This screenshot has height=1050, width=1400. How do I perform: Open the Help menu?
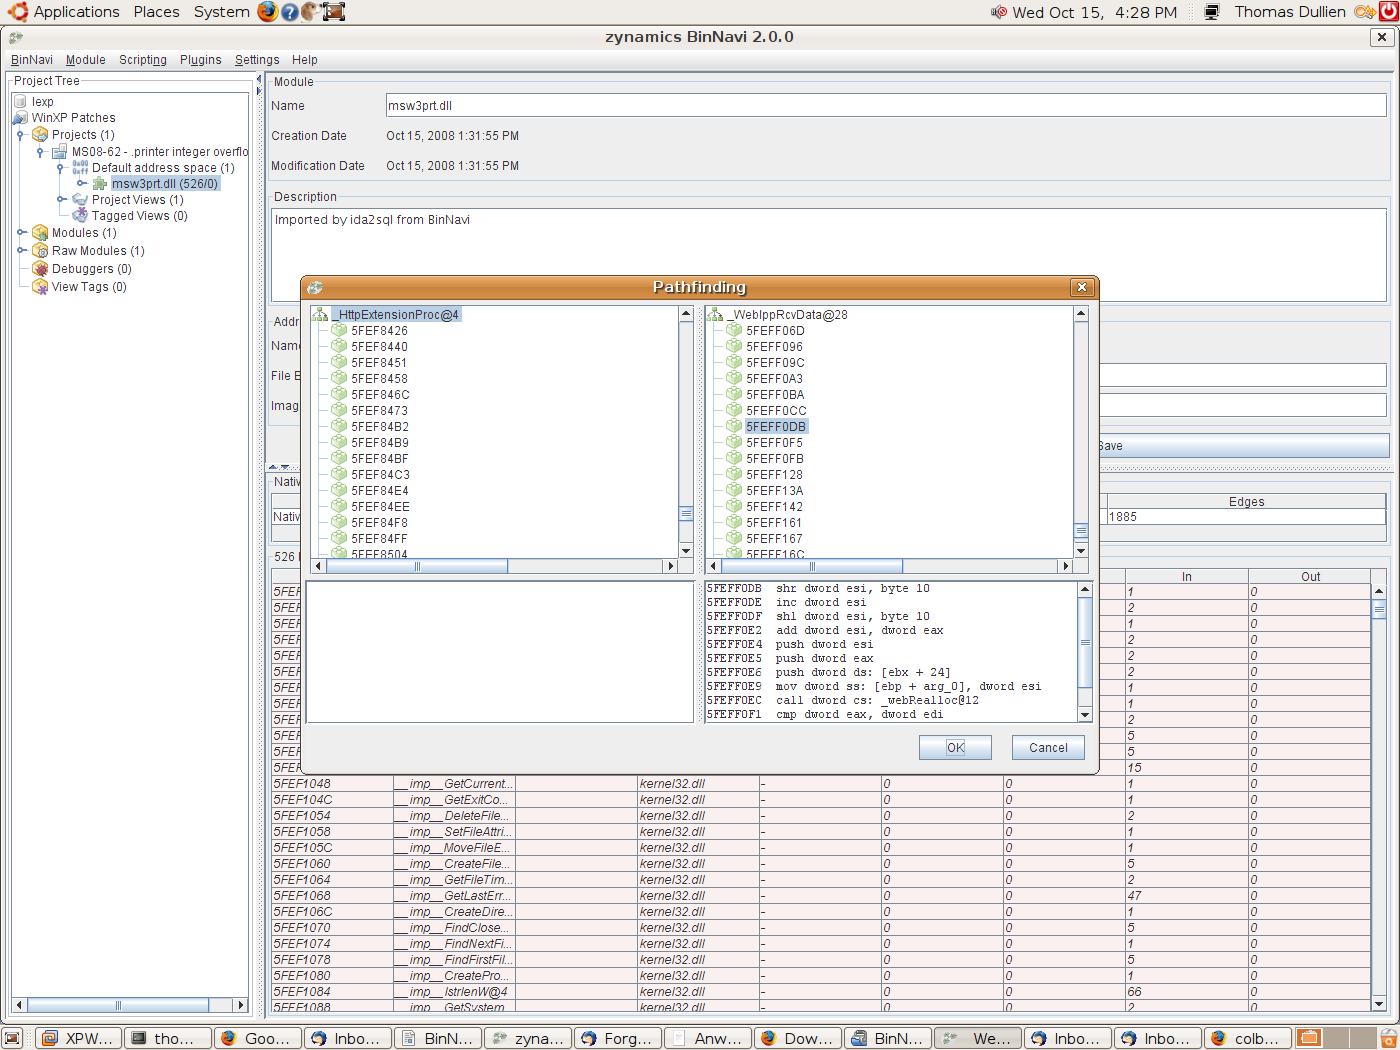[305, 60]
